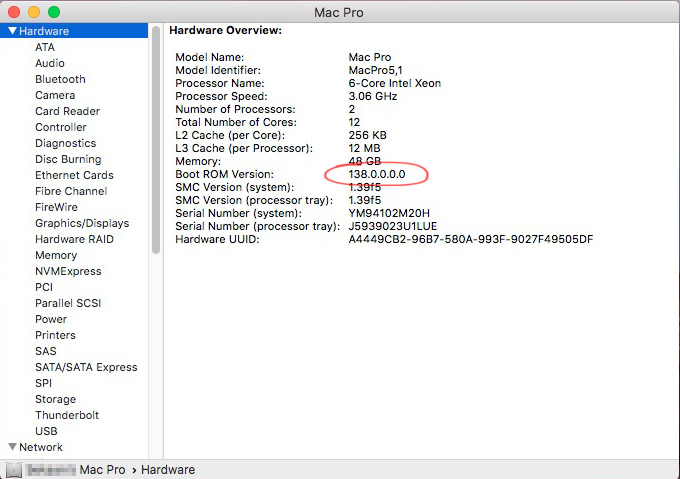Select SATA/SATA Express item
This screenshot has width=680, height=479.
point(86,367)
